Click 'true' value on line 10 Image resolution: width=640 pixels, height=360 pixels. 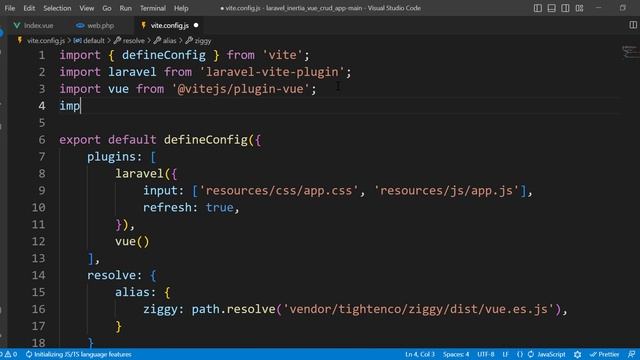[219, 207]
